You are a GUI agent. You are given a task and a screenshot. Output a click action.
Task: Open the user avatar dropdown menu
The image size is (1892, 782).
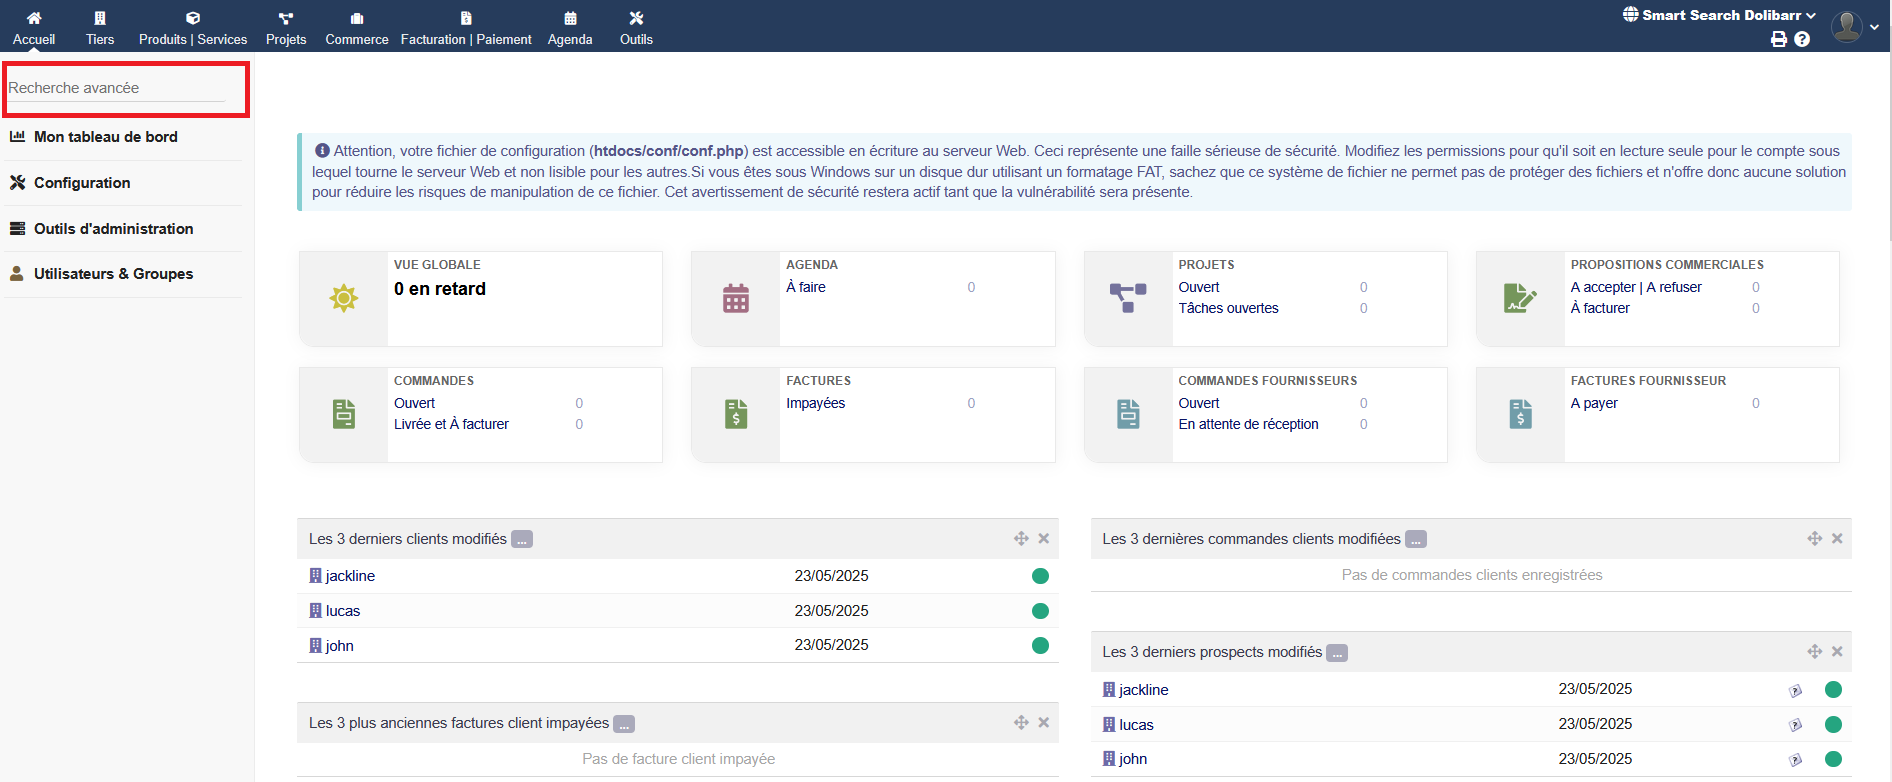click(x=1854, y=27)
